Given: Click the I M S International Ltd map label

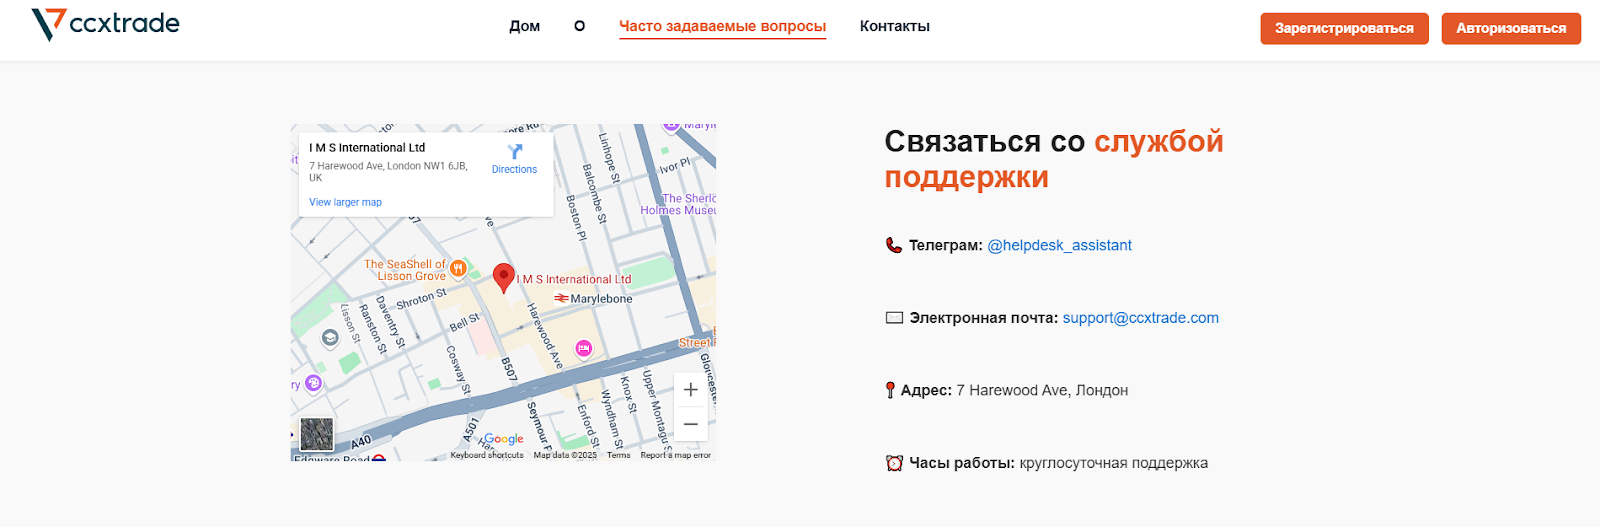Looking at the screenshot, I should point(574,280).
